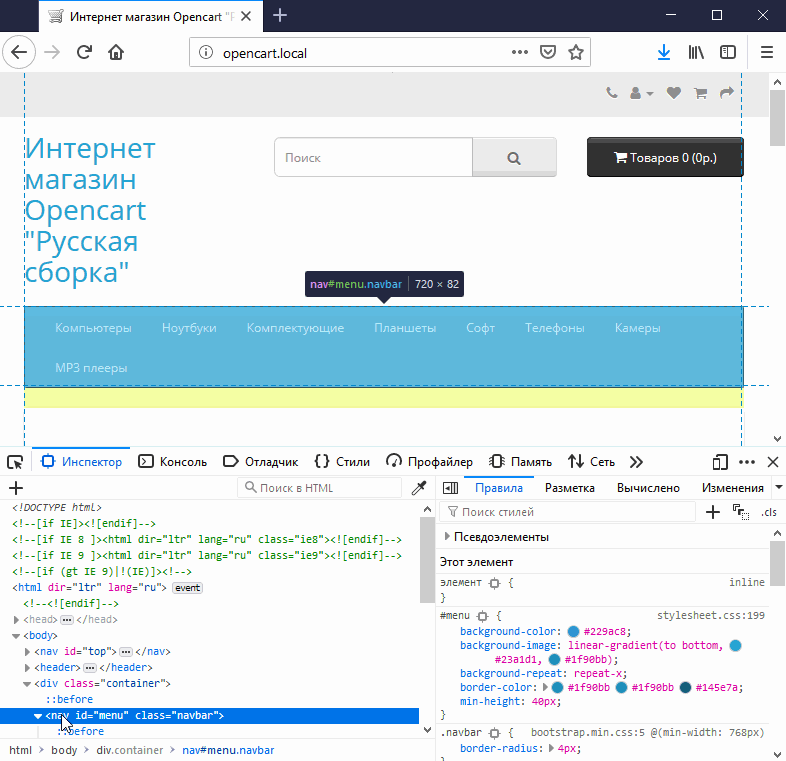Expand the nav id="top" node

[27, 652]
